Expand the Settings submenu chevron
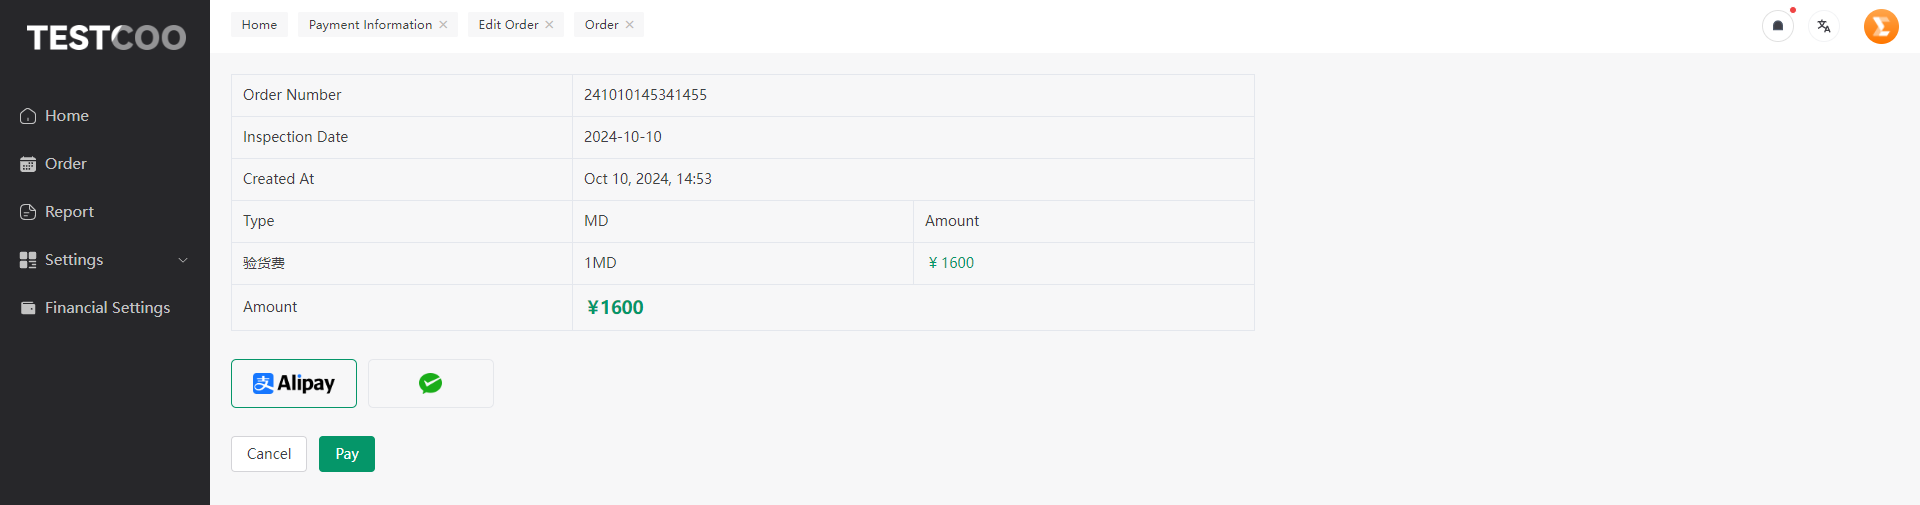The width and height of the screenshot is (1920, 505). (183, 260)
